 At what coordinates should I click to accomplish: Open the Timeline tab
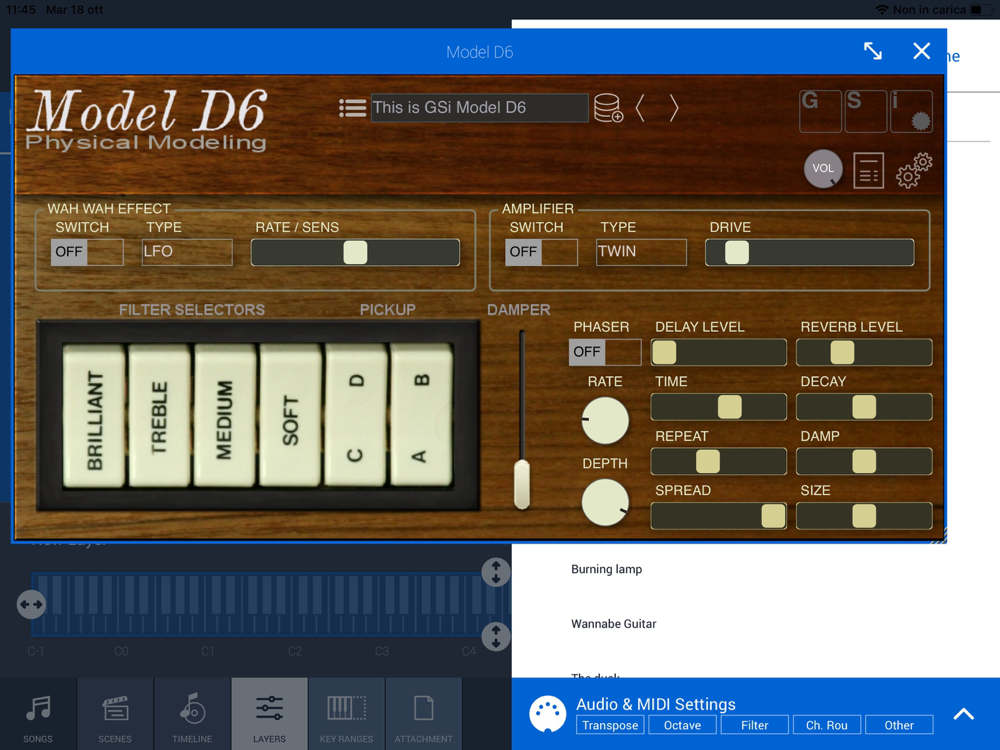tap(193, 714)
